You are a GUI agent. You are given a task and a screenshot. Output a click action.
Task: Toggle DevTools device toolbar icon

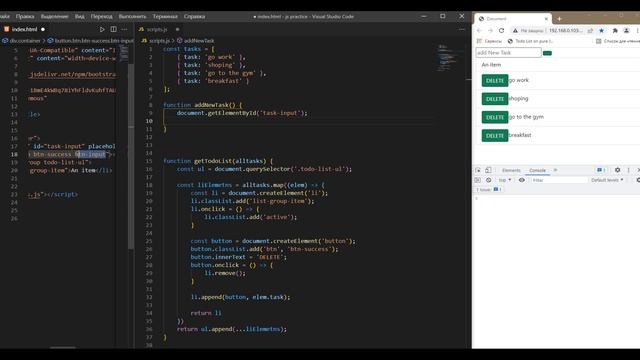488,170
